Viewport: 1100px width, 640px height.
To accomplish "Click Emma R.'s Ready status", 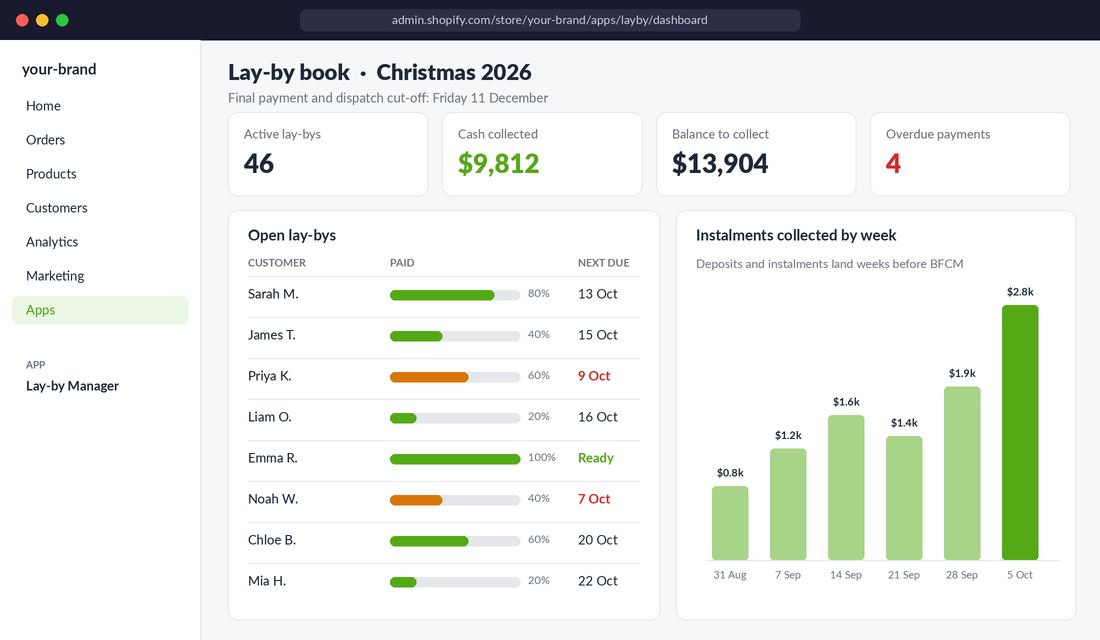I will [x=596, y=458].
